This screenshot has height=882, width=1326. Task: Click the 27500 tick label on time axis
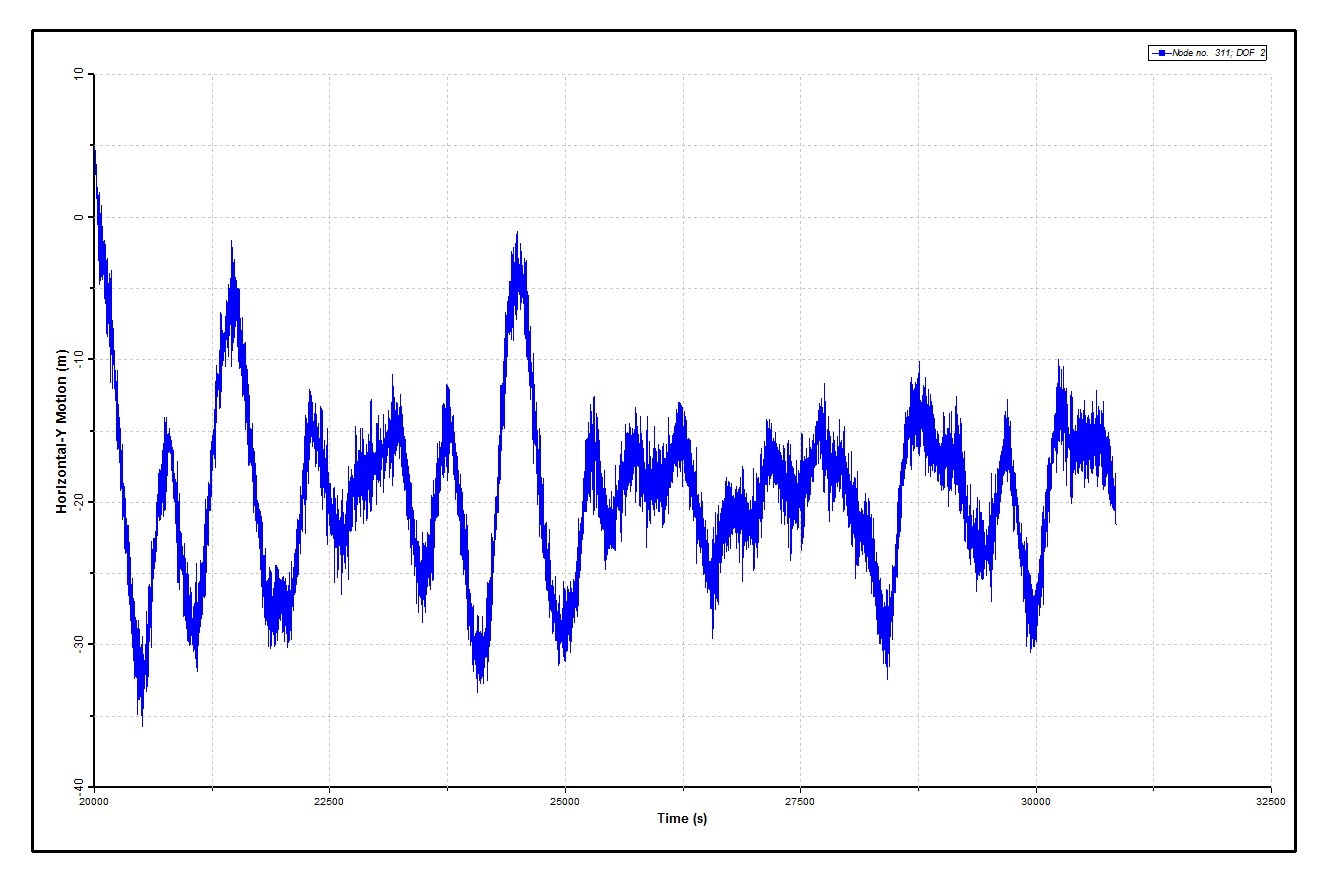tap(800, 801)
